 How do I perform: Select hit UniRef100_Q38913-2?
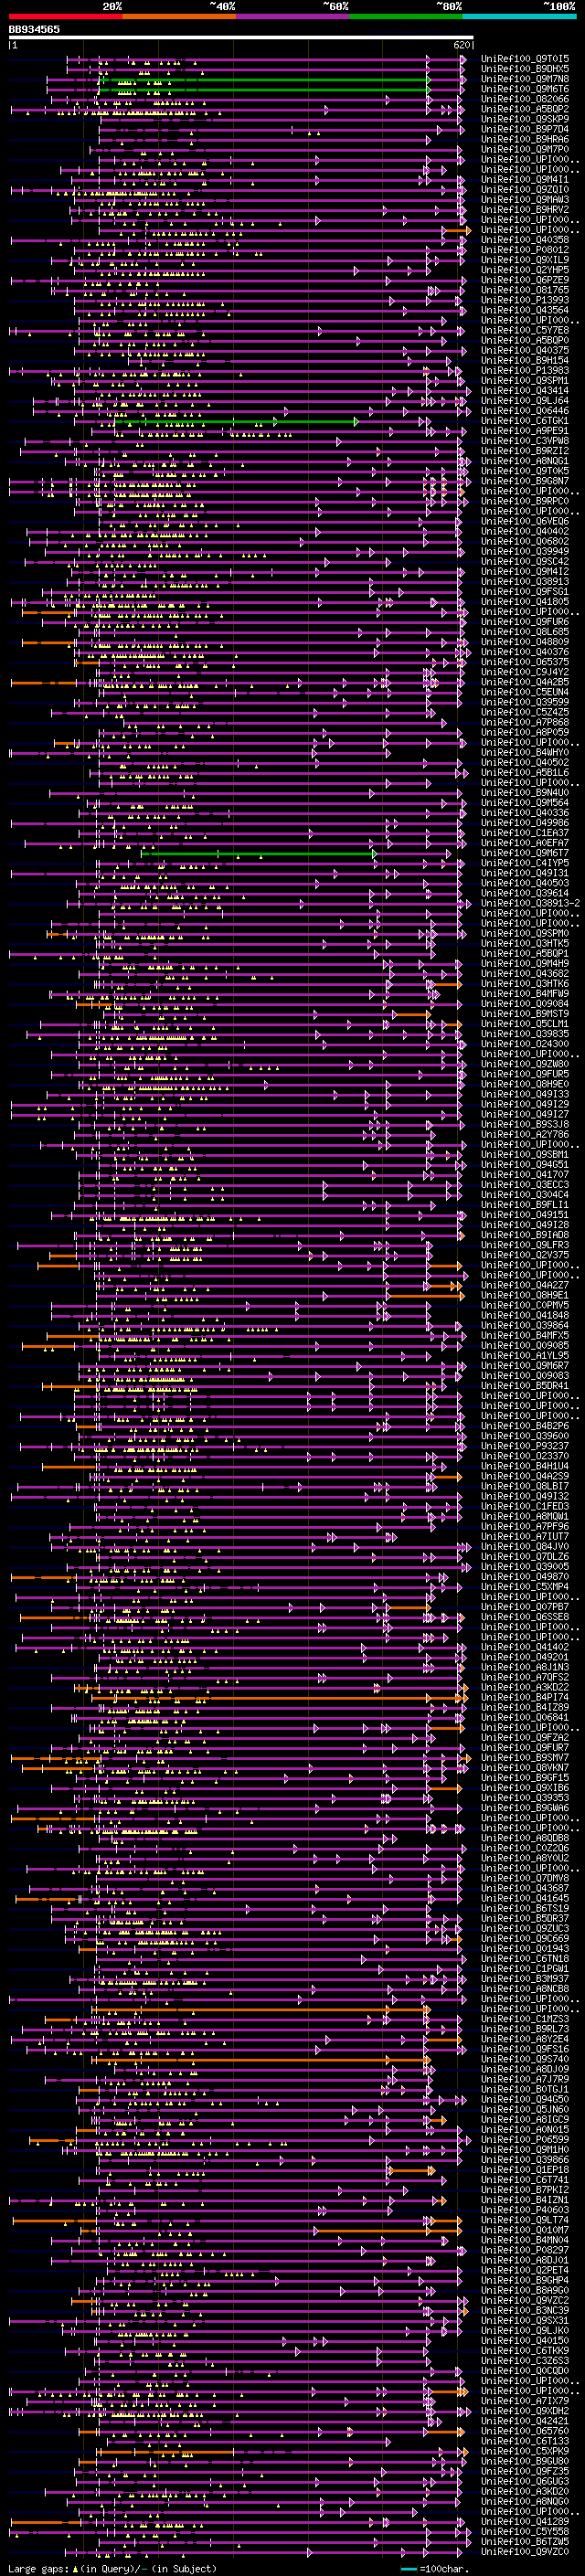(530, 903)
